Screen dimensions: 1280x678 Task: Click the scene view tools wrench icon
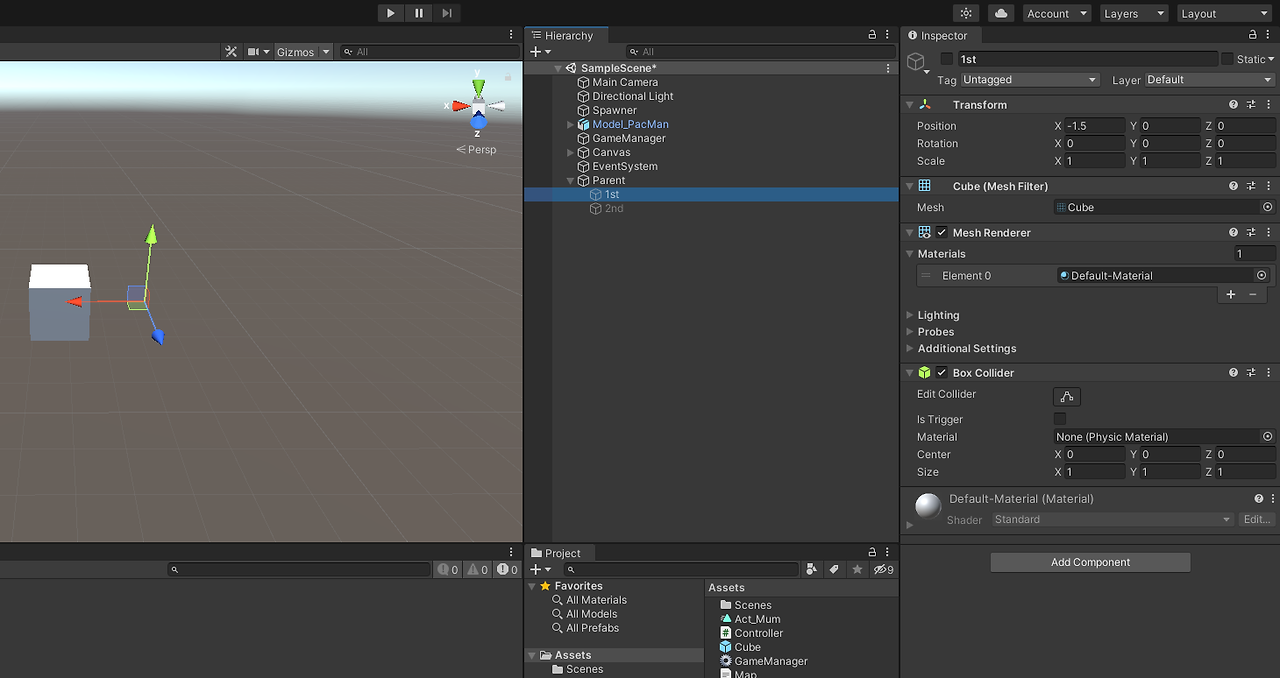click(x=230, y=51)
